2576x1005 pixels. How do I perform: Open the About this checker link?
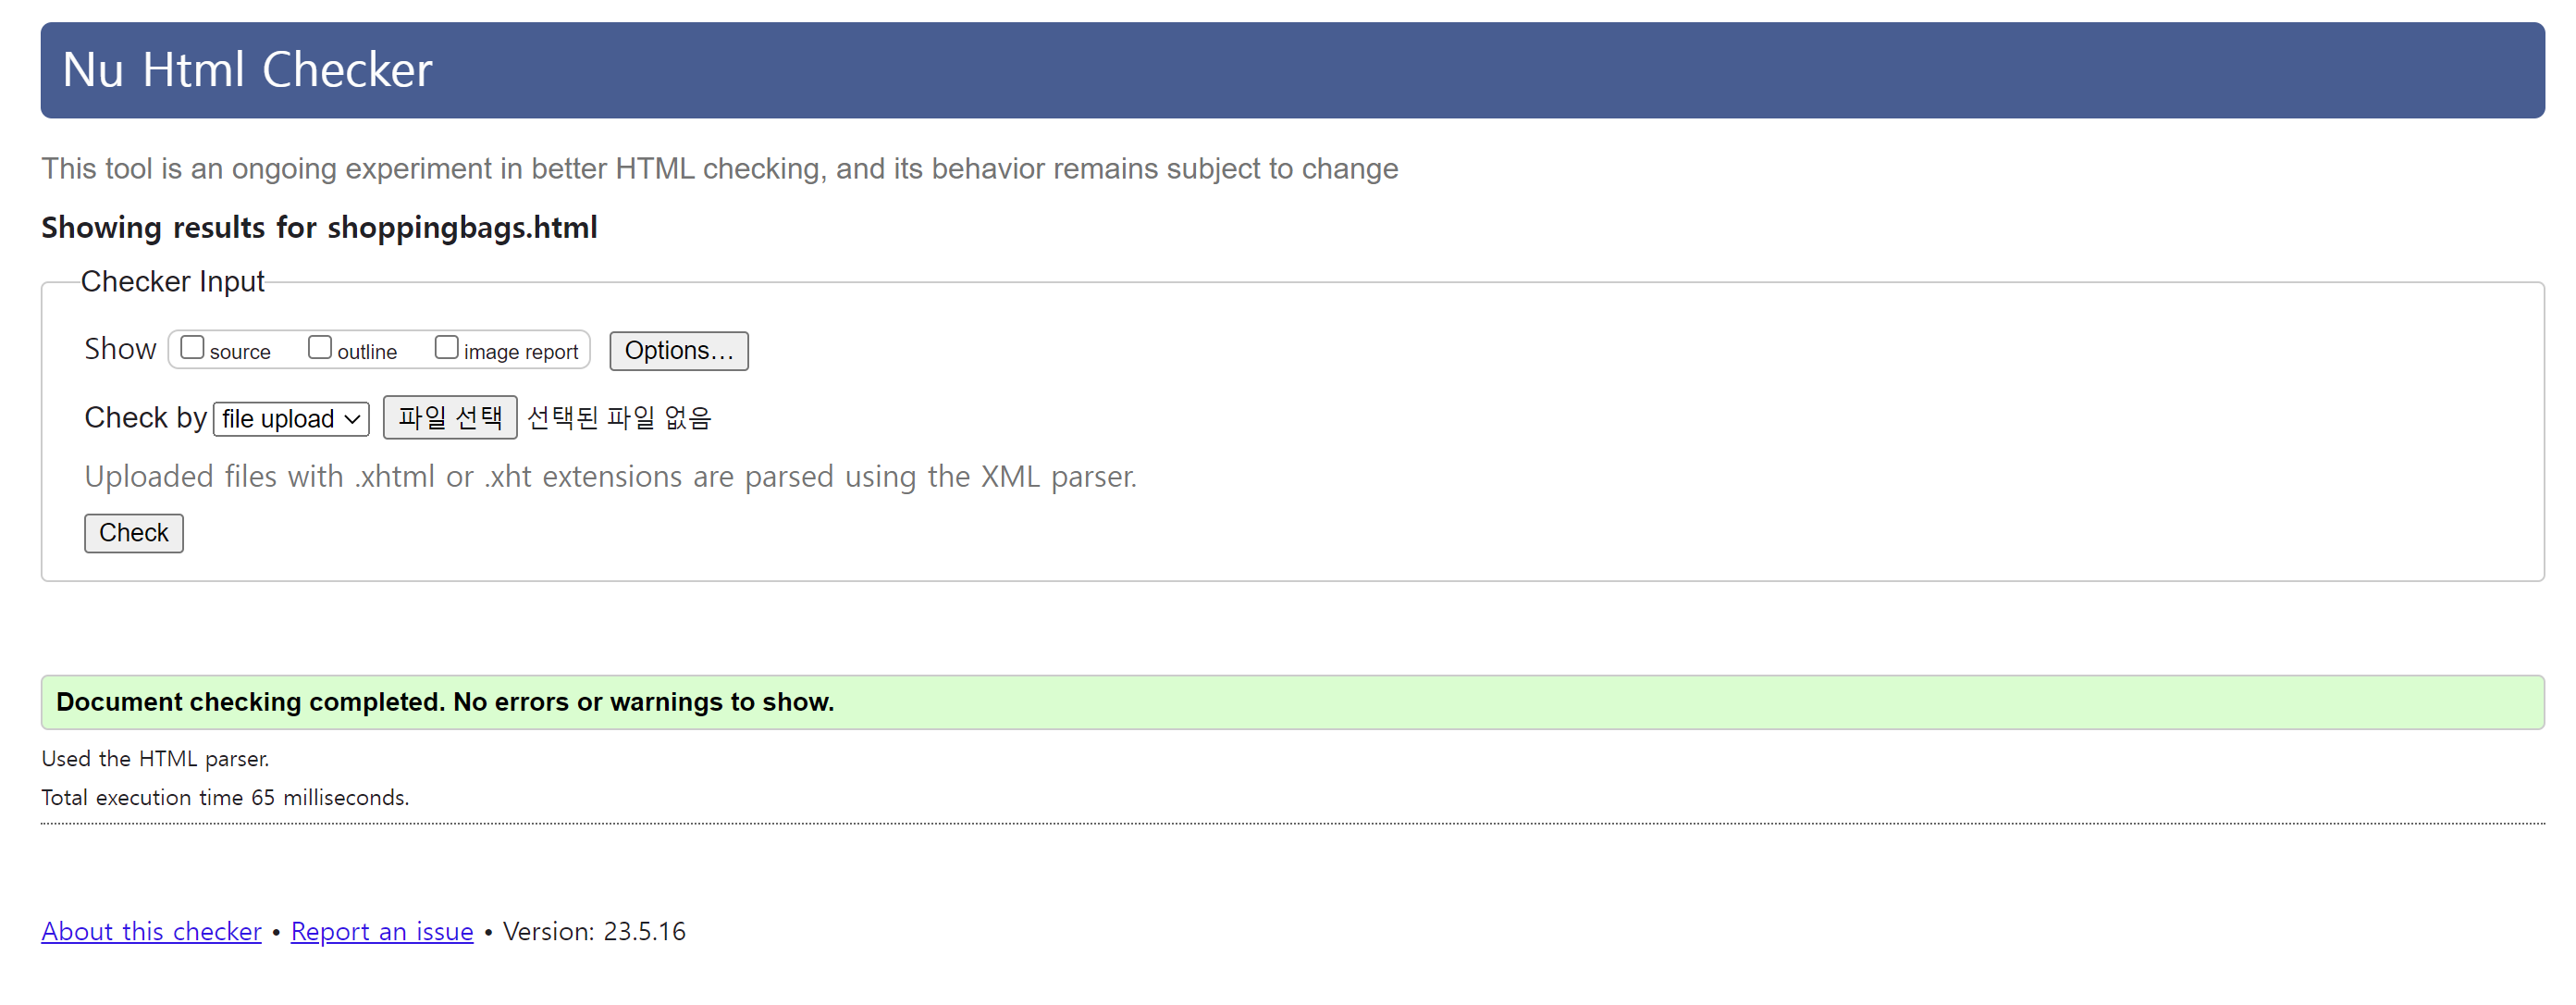pyautogui.click(x=151, y=931)
